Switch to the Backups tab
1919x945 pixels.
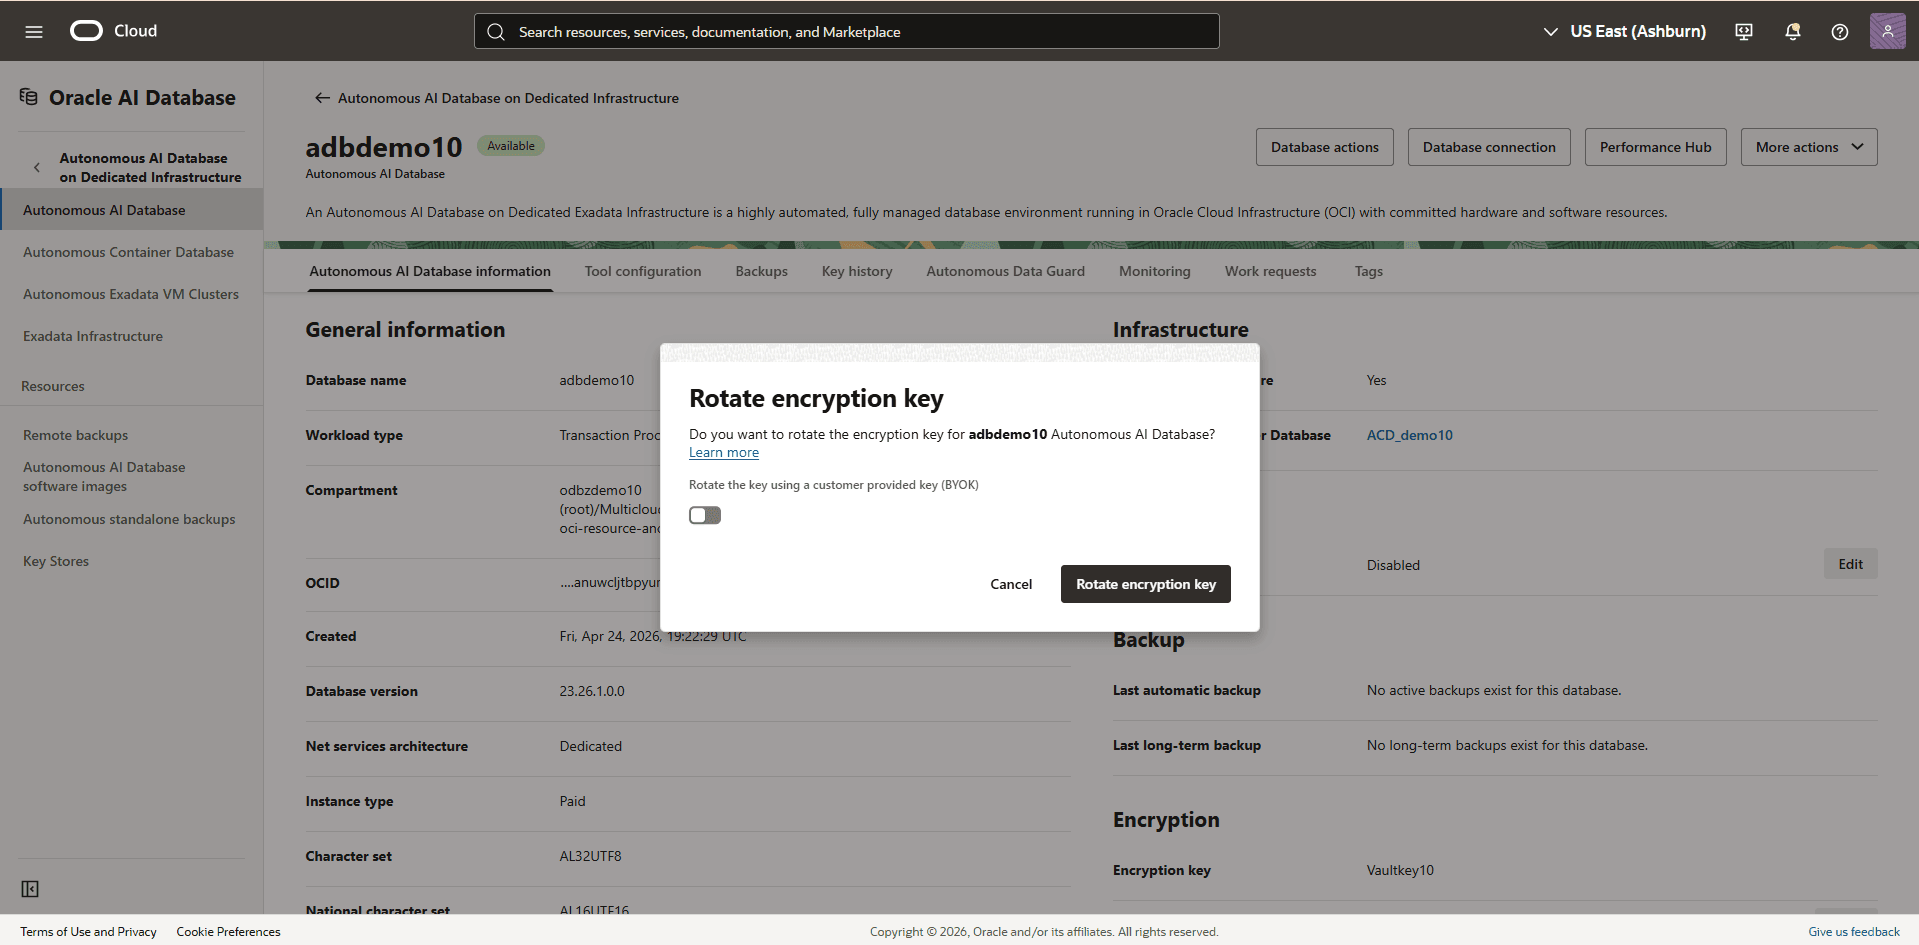pos(761,271)
